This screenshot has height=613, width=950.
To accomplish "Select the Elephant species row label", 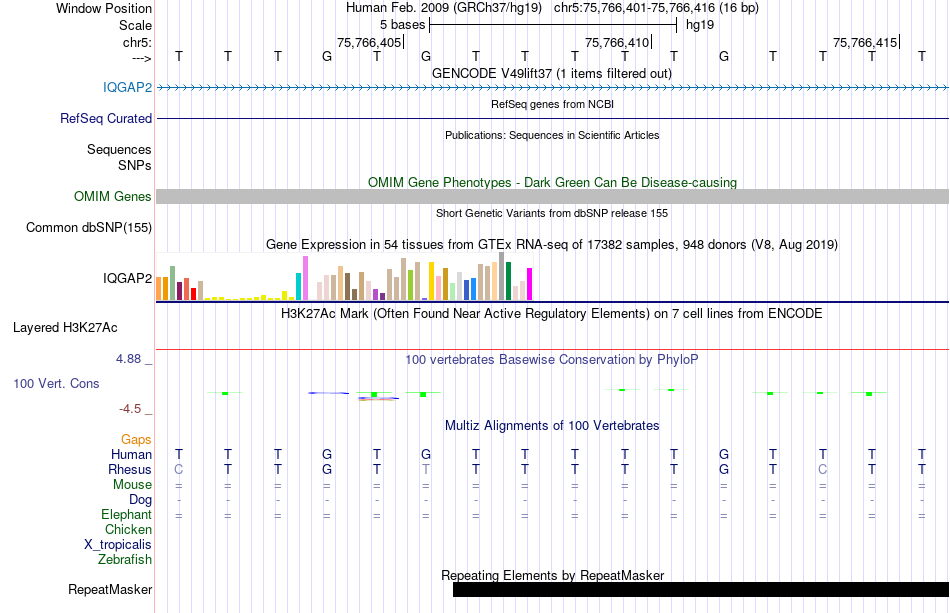I will coord(126,514).
